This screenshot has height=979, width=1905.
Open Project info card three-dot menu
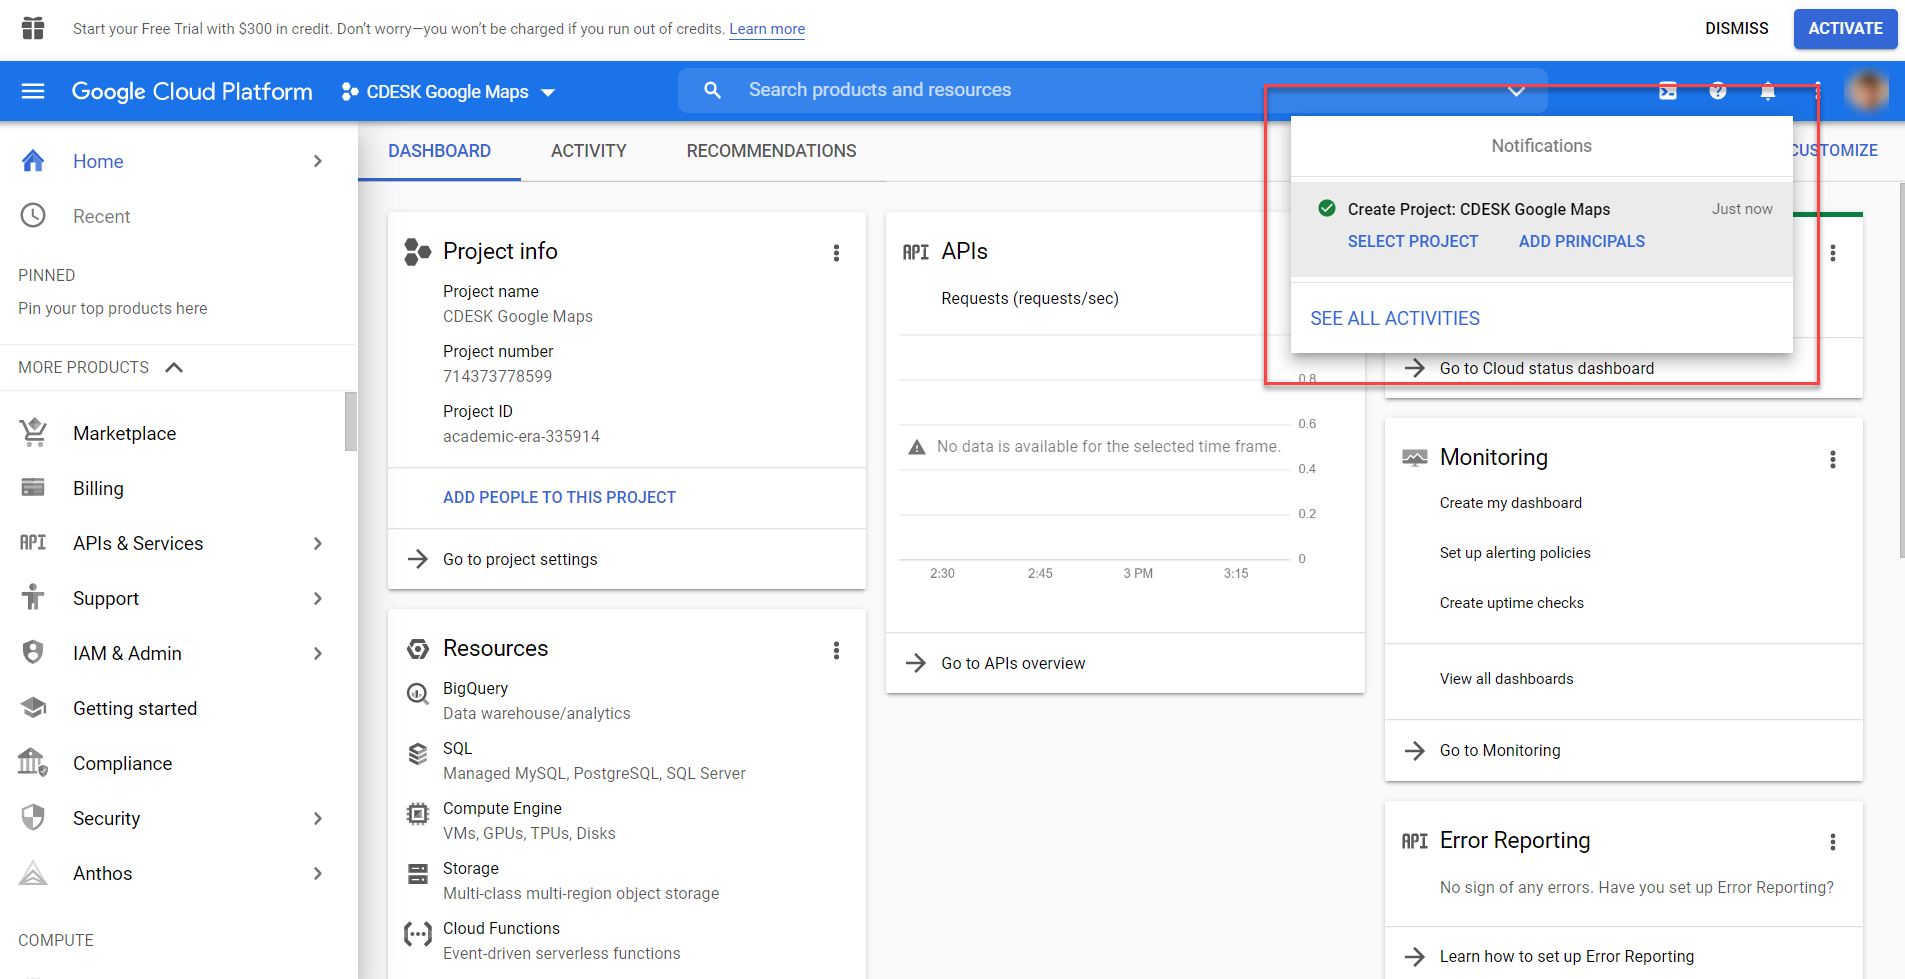[836, 253]
